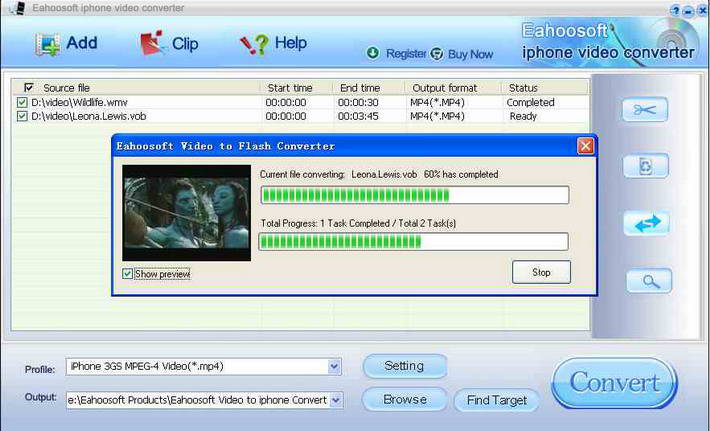Click the Ready status cell
The image size is (710, 431).
523,116
